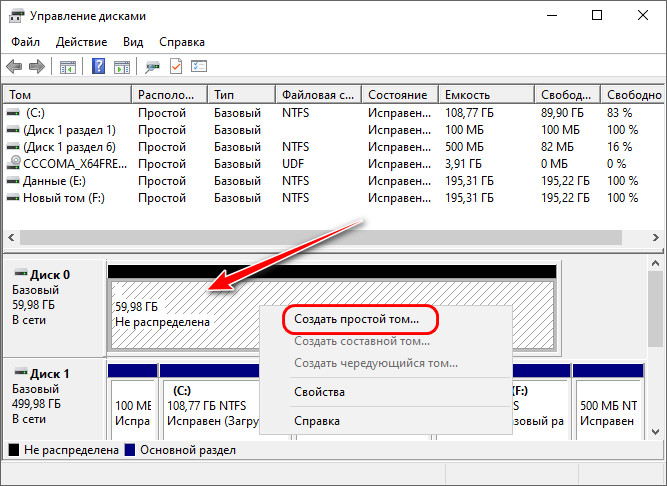Click the Disk Management title bar icon

(x=17, y=16)
